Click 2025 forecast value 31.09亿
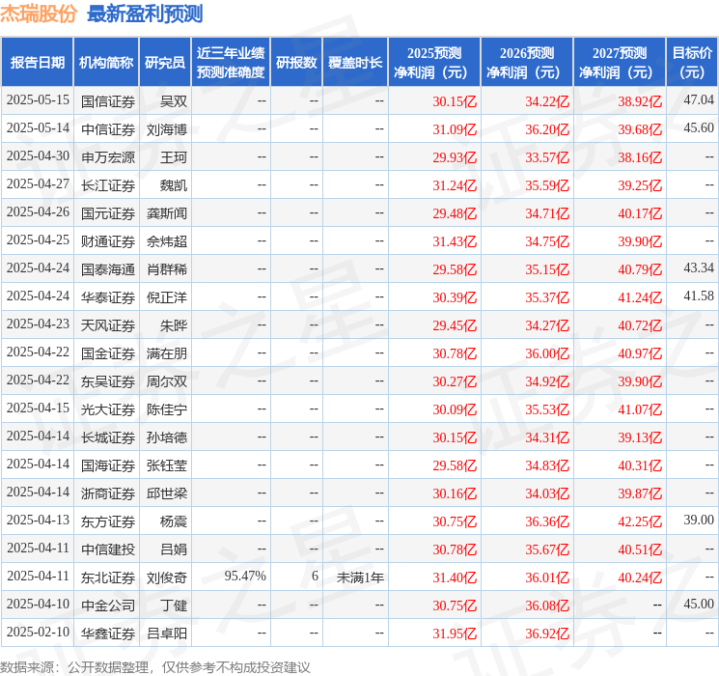Viewport: 719px width, 676px height. click(x=454, y=129)
